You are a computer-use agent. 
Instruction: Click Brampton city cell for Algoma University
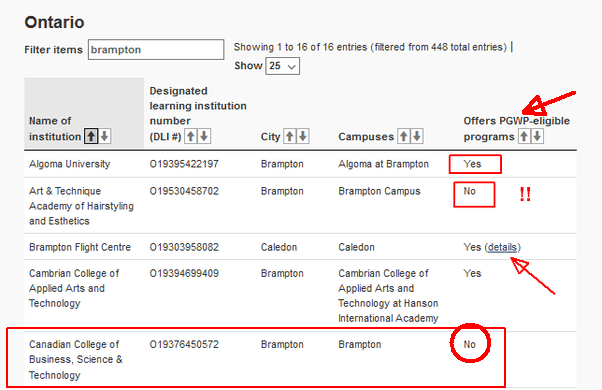point(282,164)
